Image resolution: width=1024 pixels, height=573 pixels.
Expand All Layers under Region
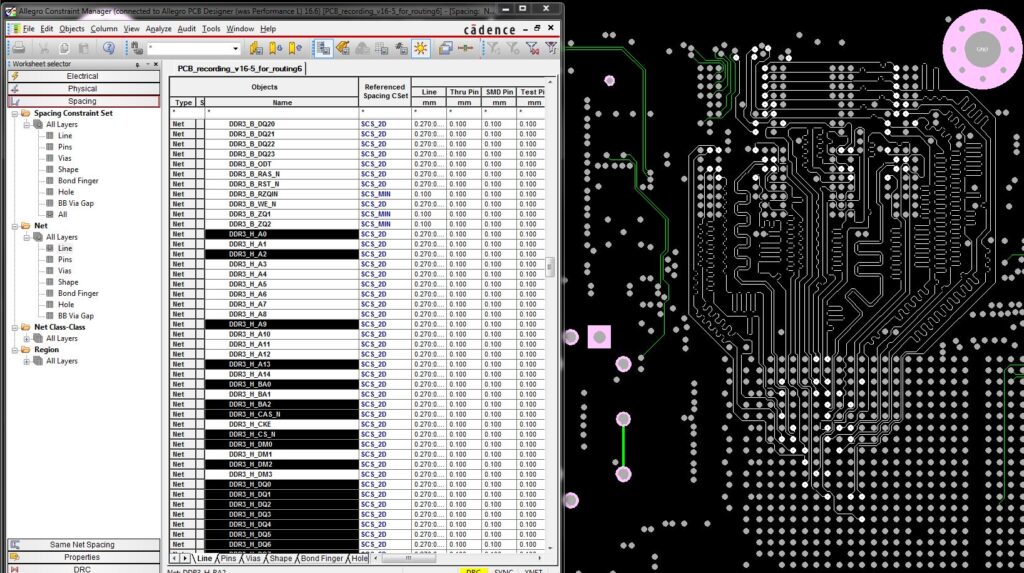pyautogui.click(x=27, y=361)
